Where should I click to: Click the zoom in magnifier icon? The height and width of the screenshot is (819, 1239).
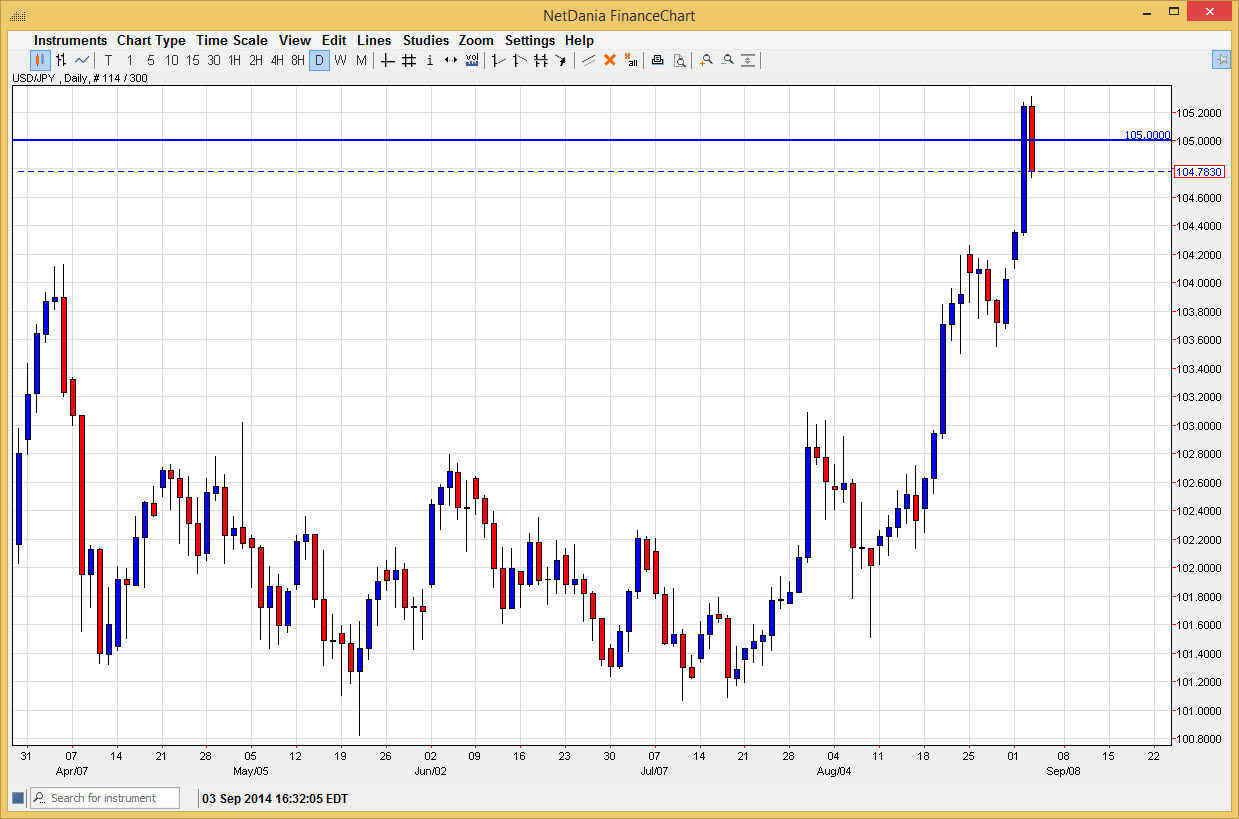click(705, 60)
